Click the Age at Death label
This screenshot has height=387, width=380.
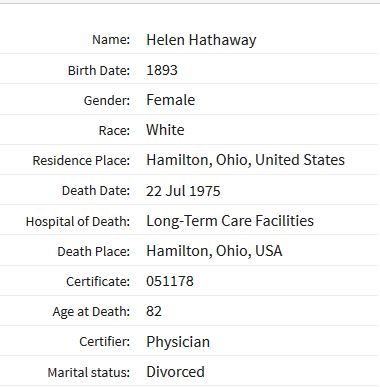[91, 312]
